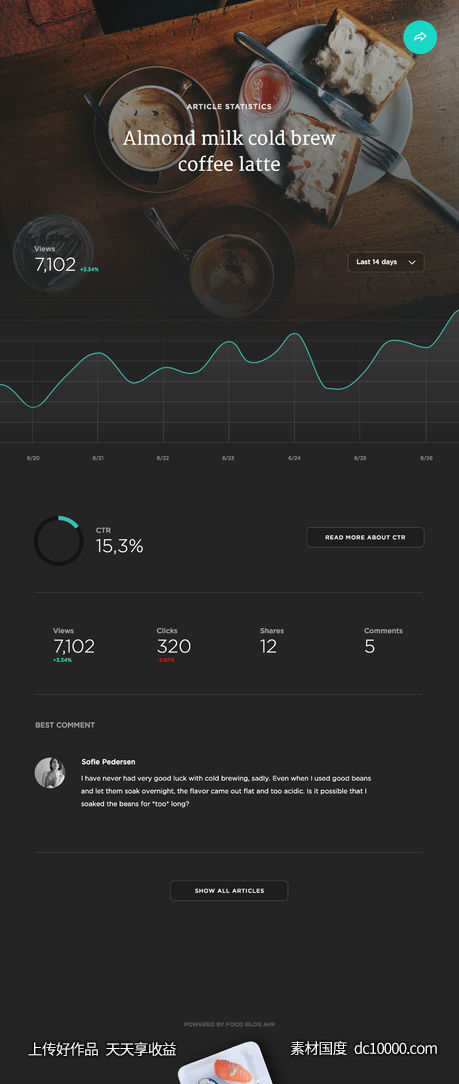Select the 6/21 date axis label
The height and width of the screenshot is (1084, 459).
click(x=97, y=458)
